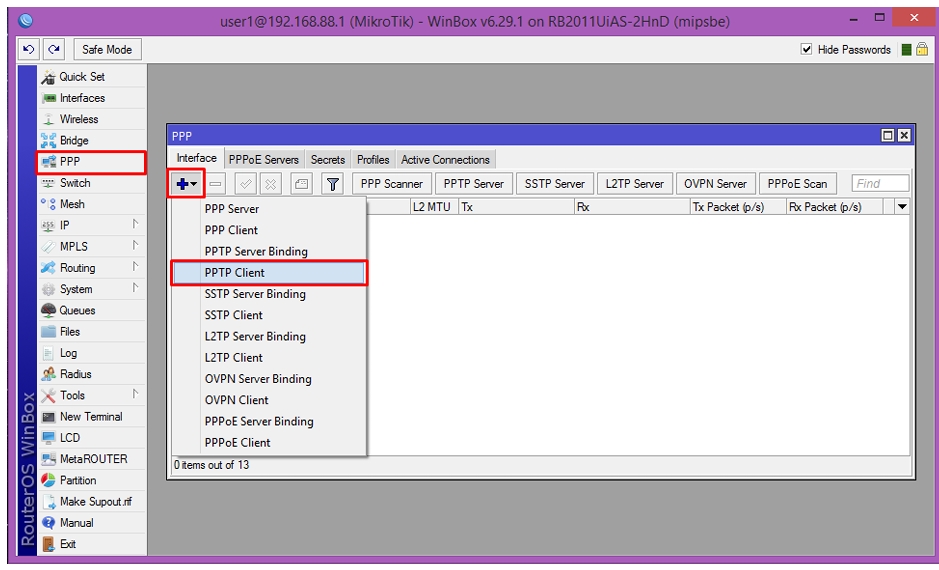939x570 pixels.
Task: Switch to the Active Connections tab
Action: [x=446, y=160]
